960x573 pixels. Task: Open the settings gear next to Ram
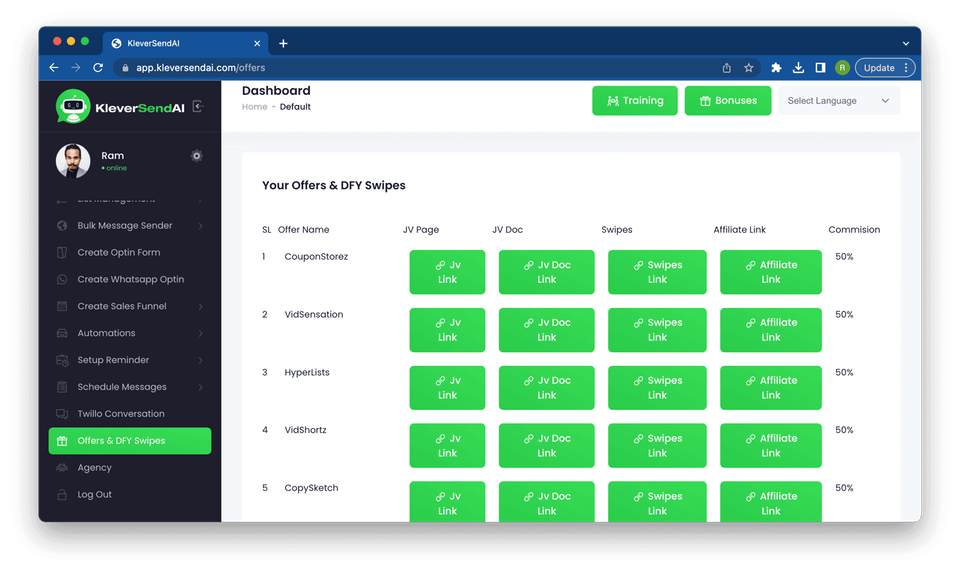[x=197, y=156]
